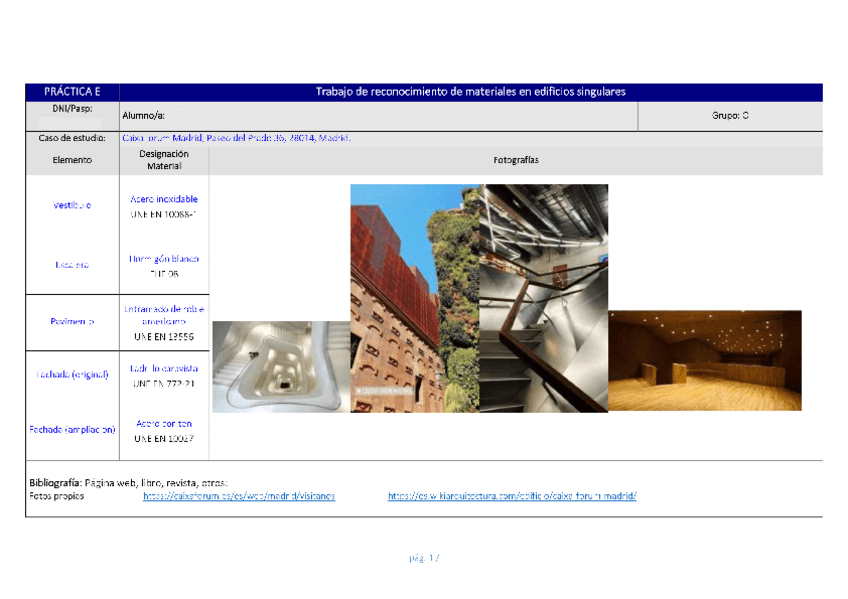848x599 pixels.
Task: Select the Pavimento element cell
Action: [72, 322]
